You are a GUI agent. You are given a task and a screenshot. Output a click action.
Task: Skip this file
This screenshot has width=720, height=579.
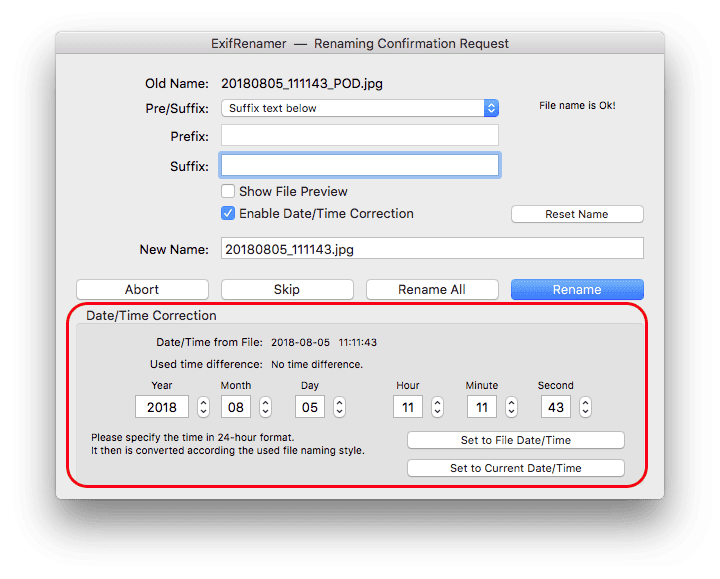pos(287,290)
